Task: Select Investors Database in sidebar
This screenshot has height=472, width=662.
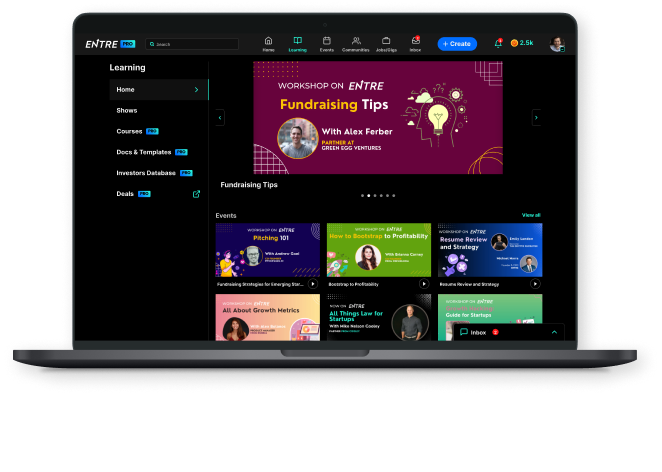Action: (146, 173)
